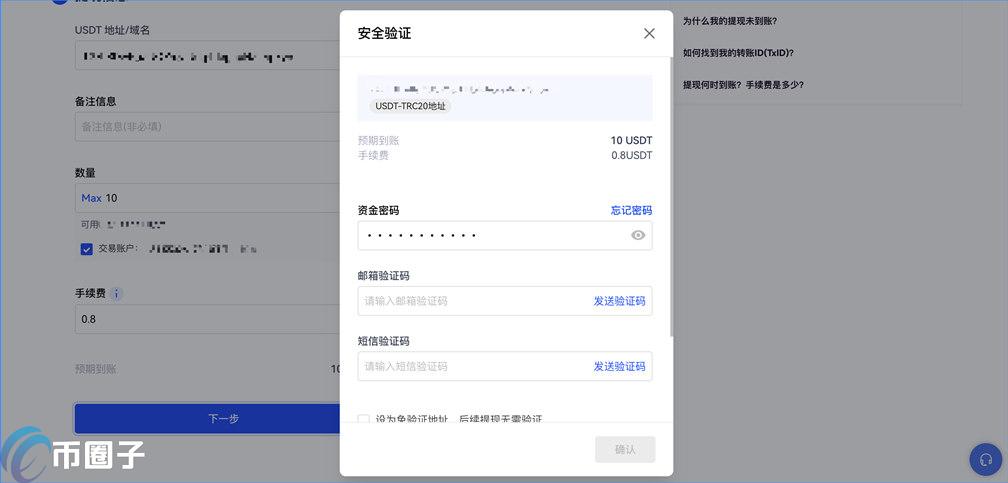Open customer support headset chat button
This screenshot has width=1008, height=483.
985,459
